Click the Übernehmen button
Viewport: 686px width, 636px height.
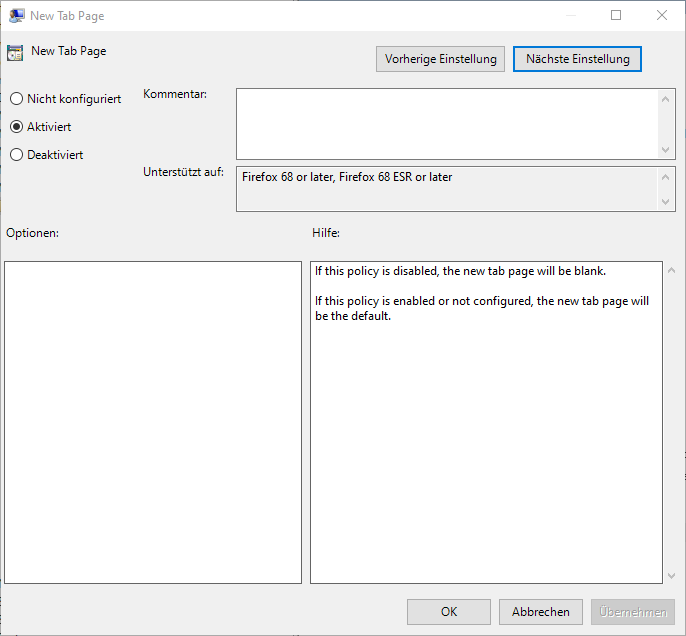click(x=633, y=612)
